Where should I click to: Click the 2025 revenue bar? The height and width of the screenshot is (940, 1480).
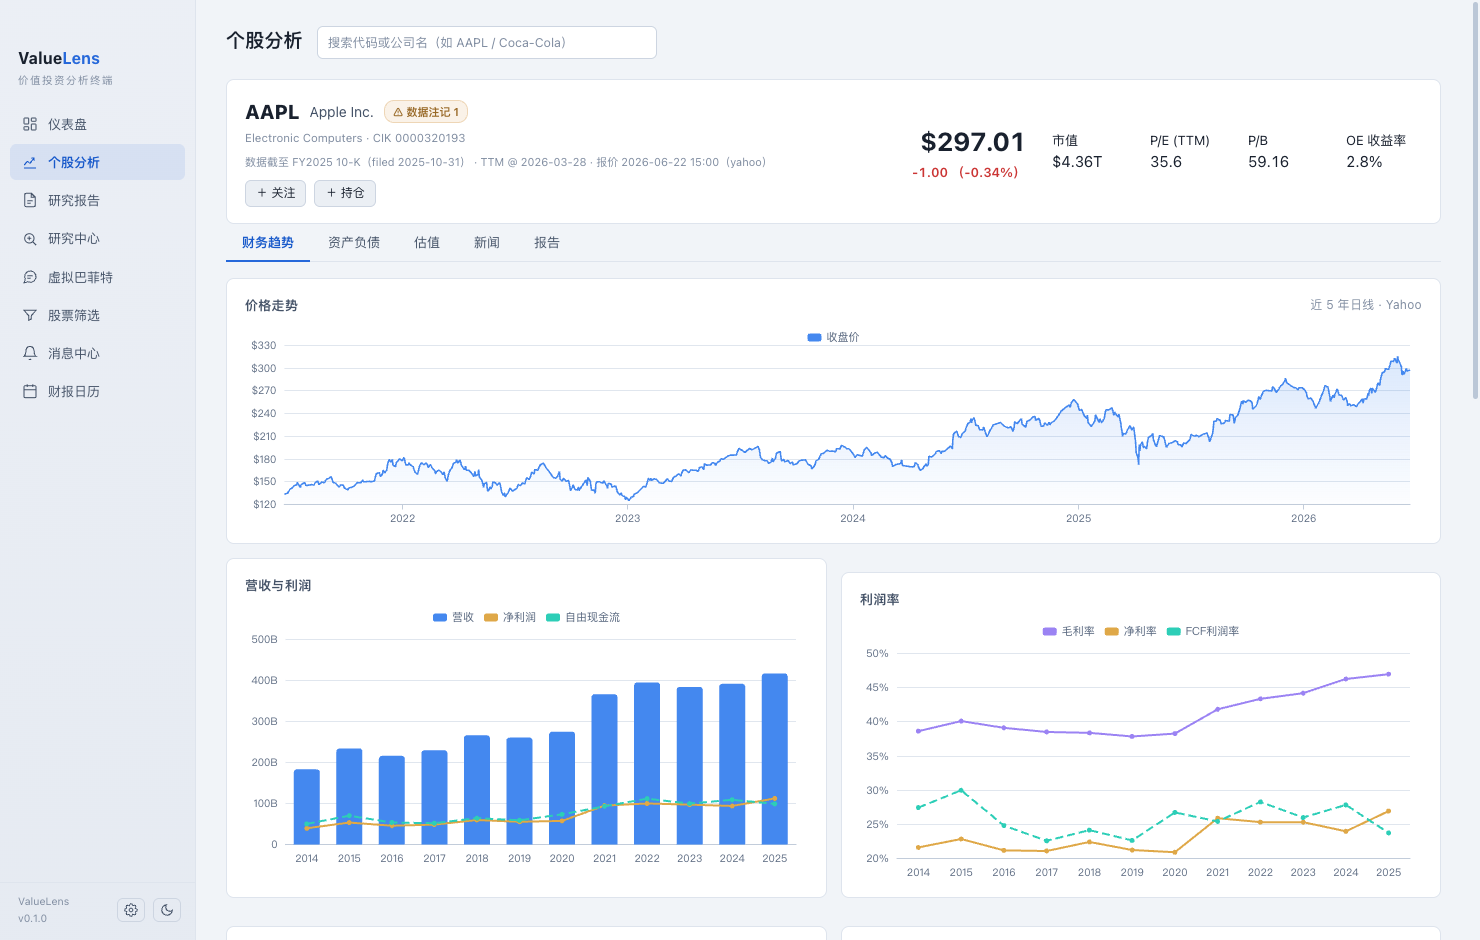[x=775, y=759]
